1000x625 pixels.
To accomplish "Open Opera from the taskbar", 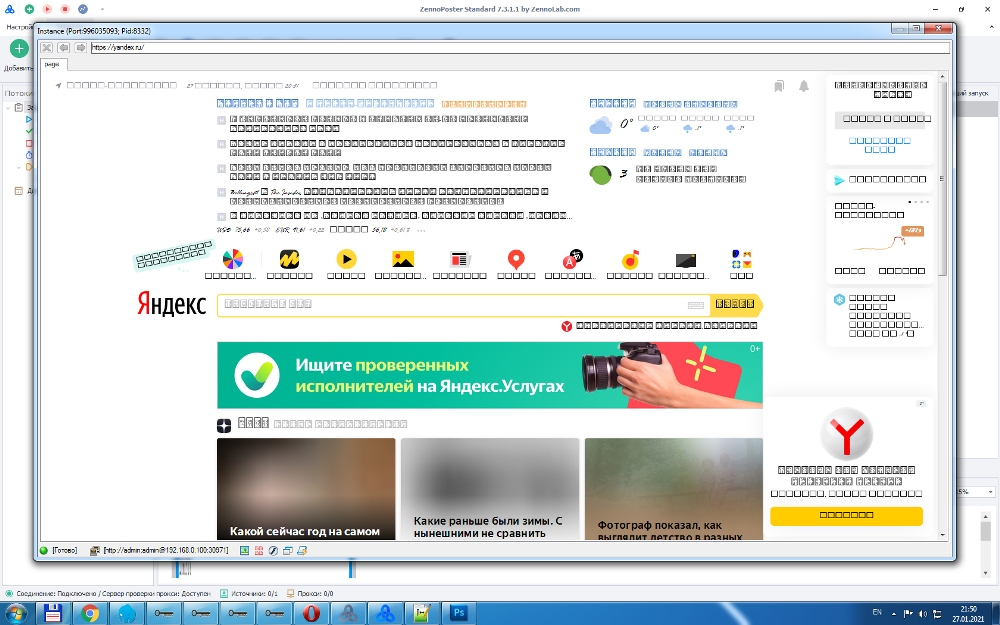I will click(x=311, y=614).
